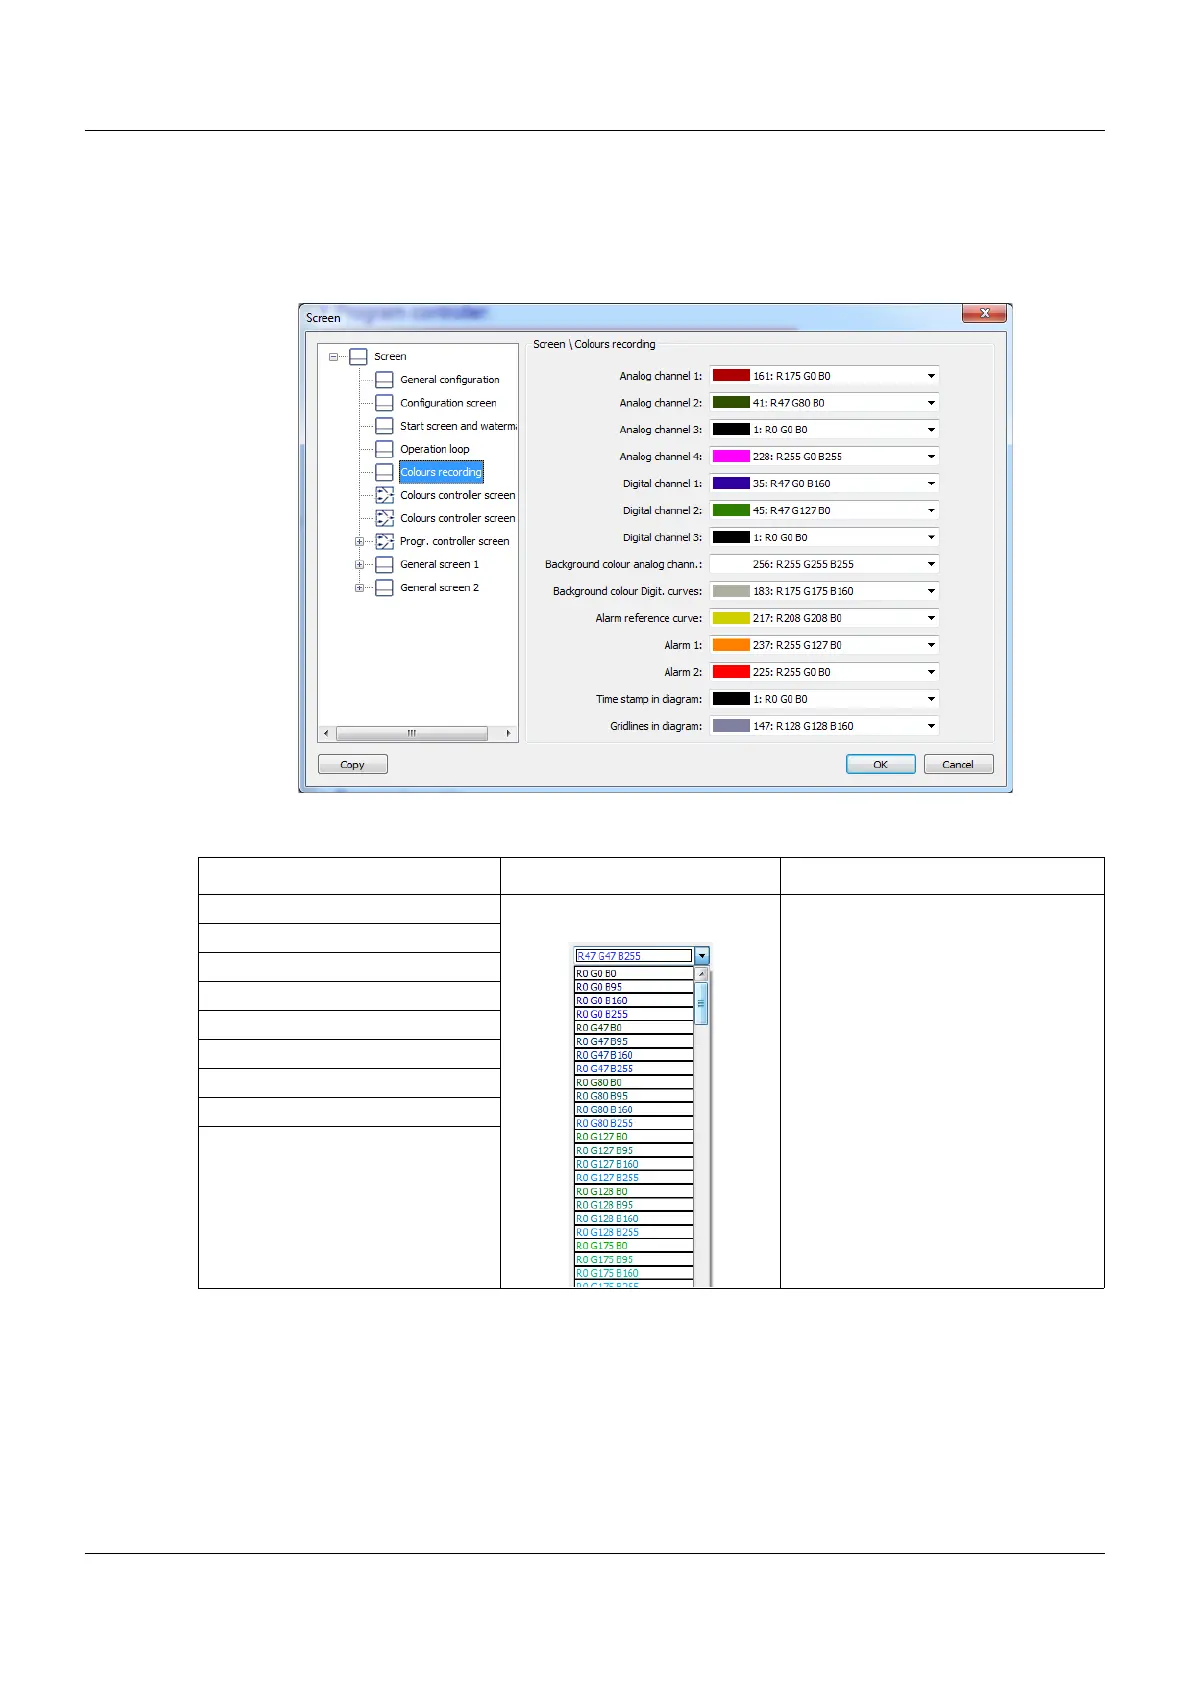
Task: Open the Digital channel 1 colour dropdown
Action: 931,484
